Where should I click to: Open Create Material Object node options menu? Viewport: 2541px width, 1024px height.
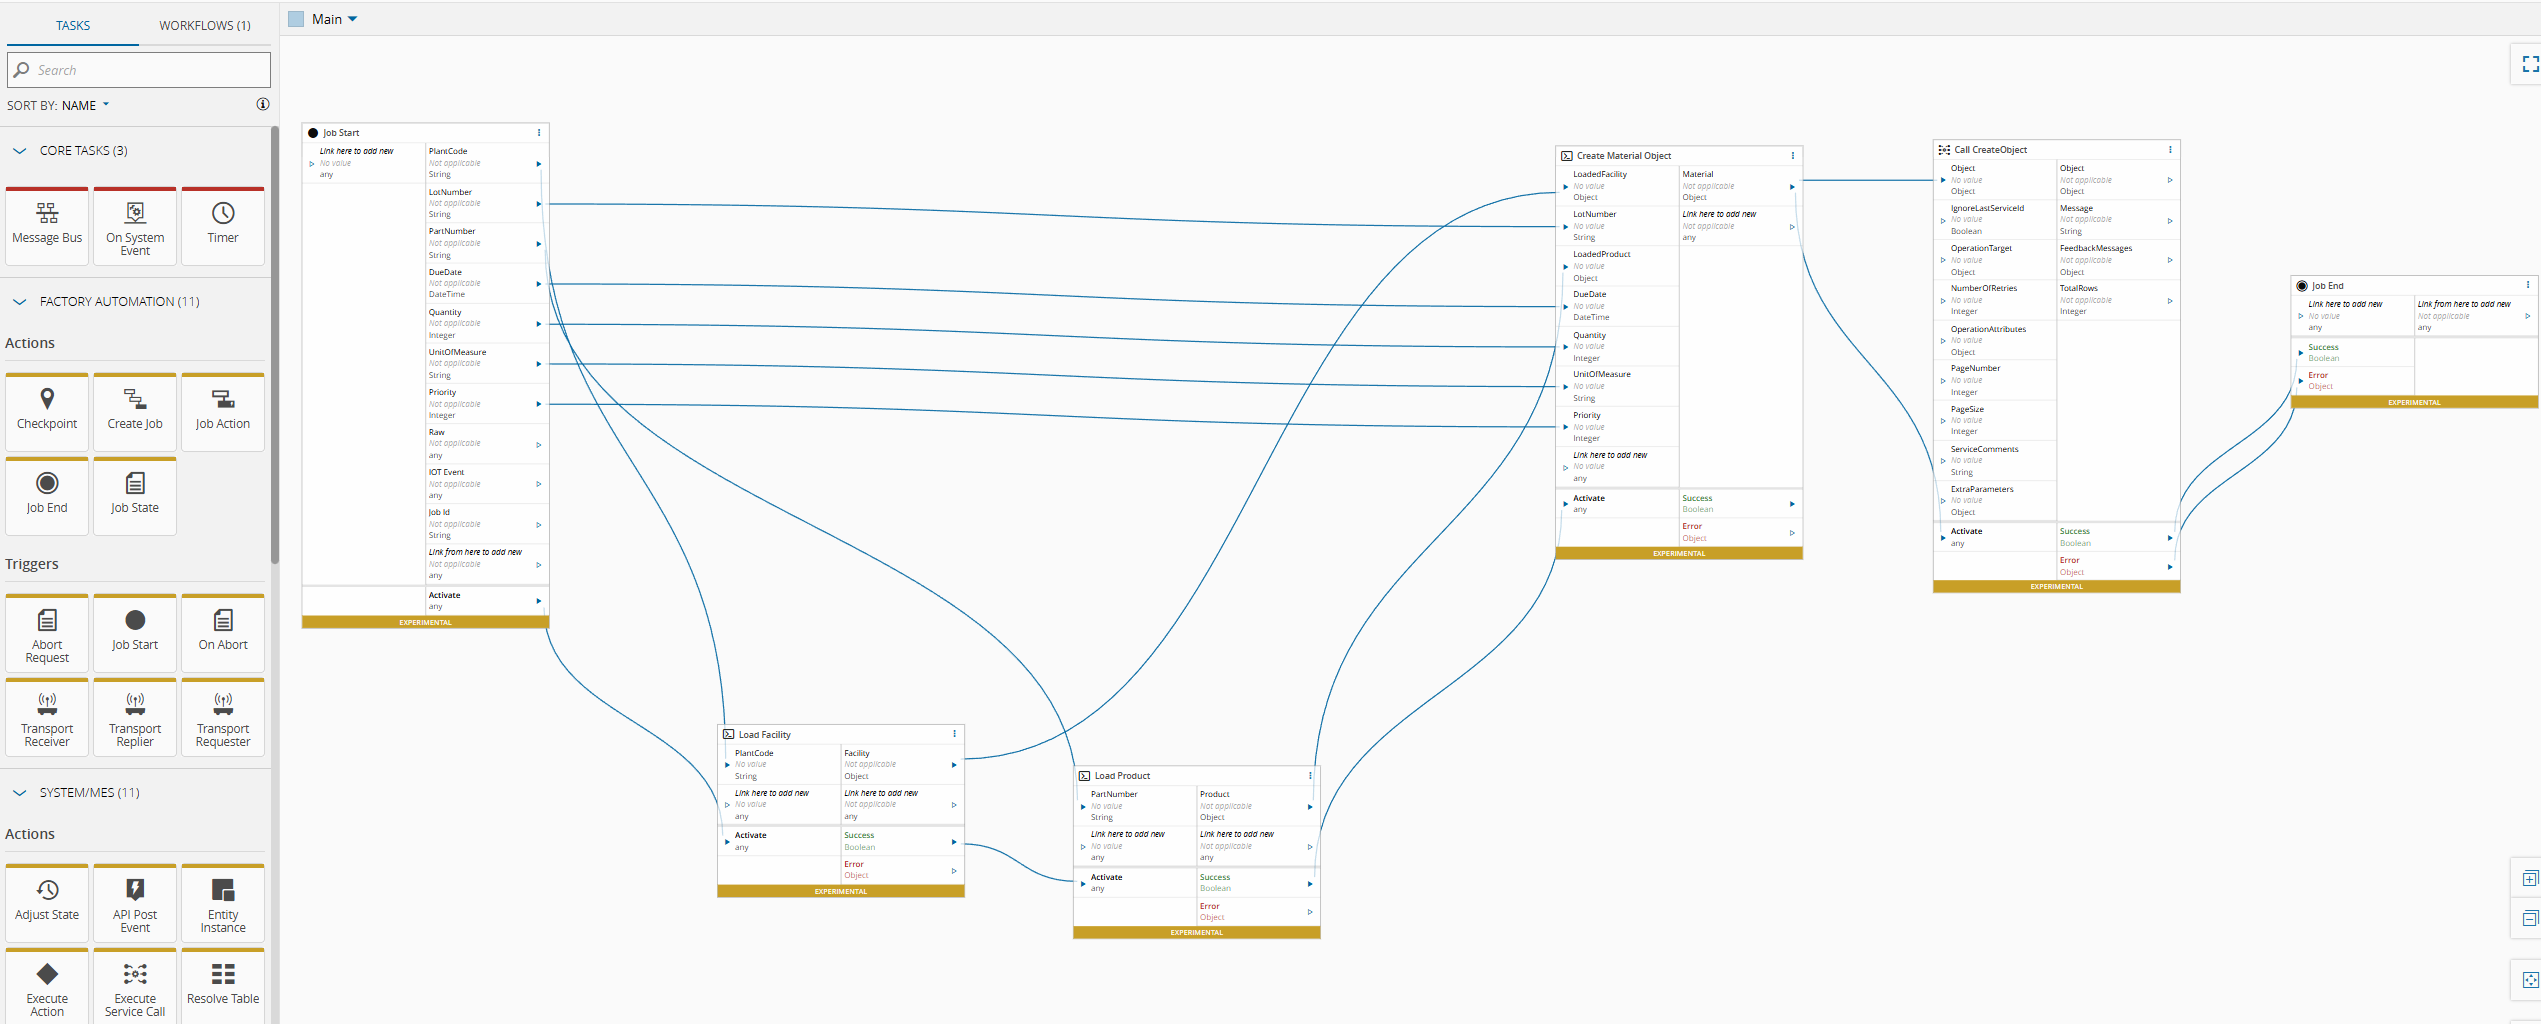pos(1793,155)
